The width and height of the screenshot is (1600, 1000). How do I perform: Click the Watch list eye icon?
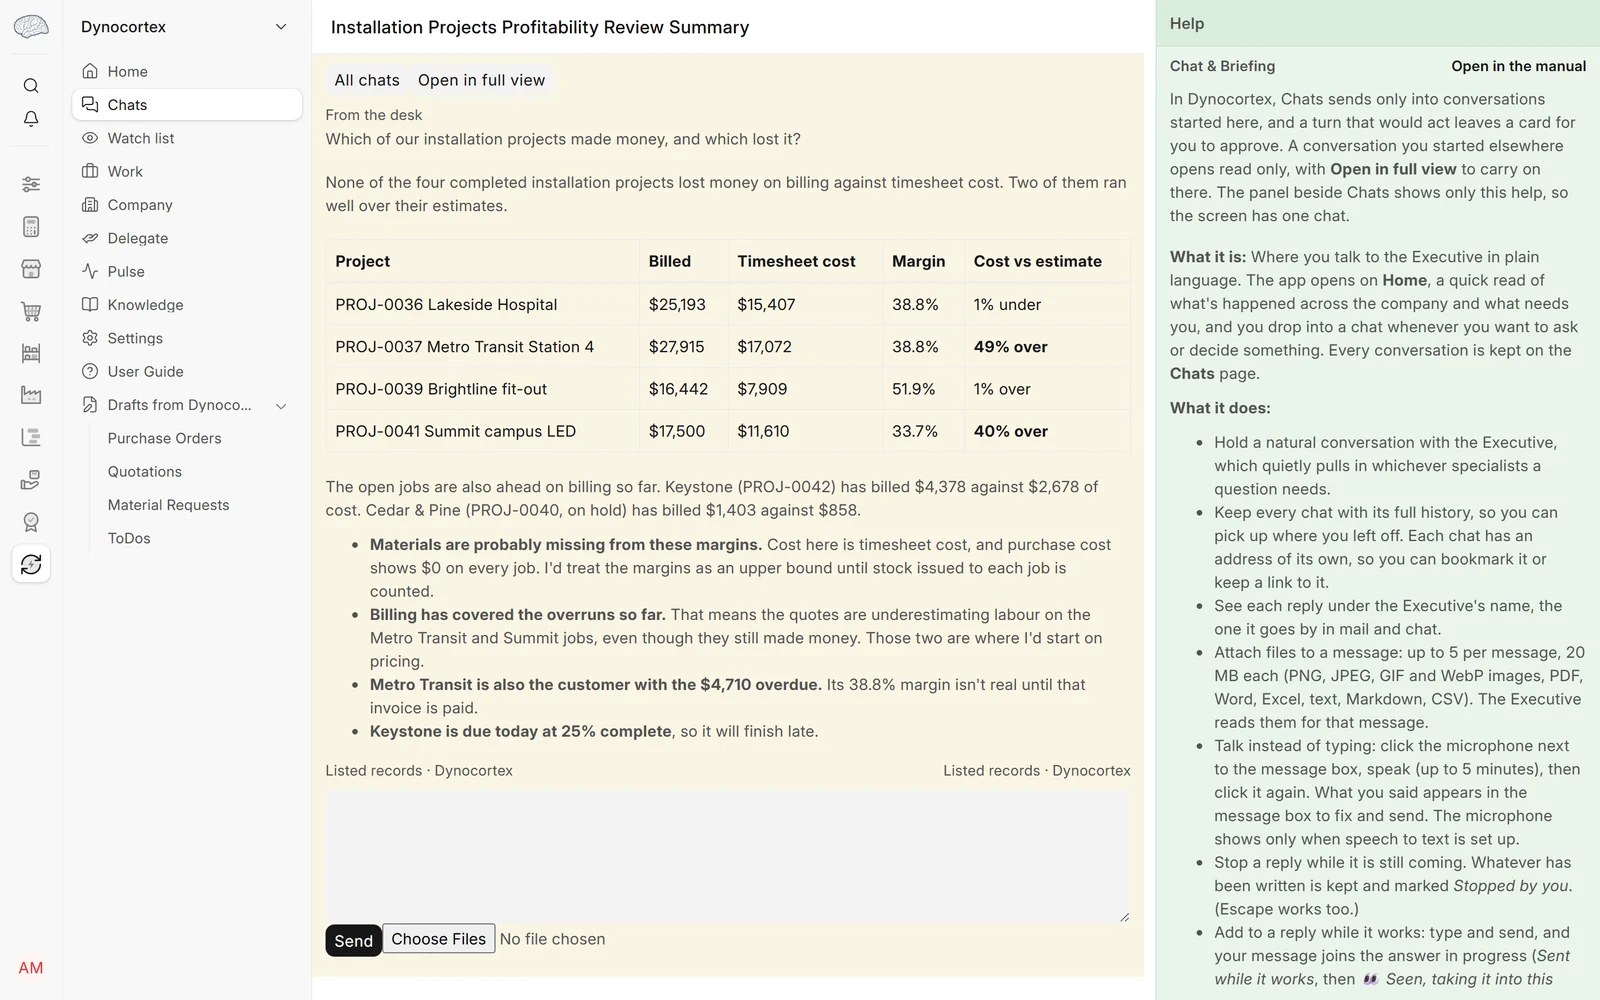(x=90, y=138)
